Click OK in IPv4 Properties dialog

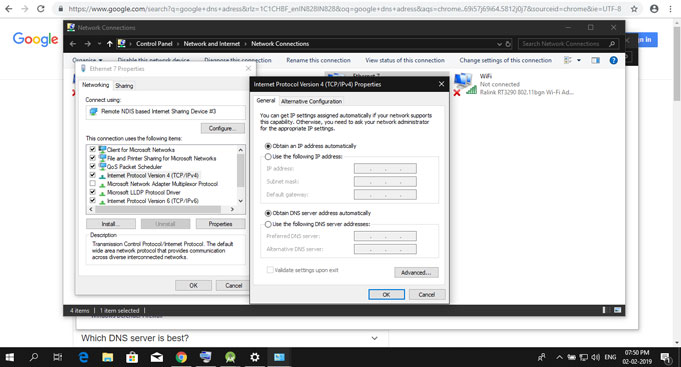click(387, 294)
